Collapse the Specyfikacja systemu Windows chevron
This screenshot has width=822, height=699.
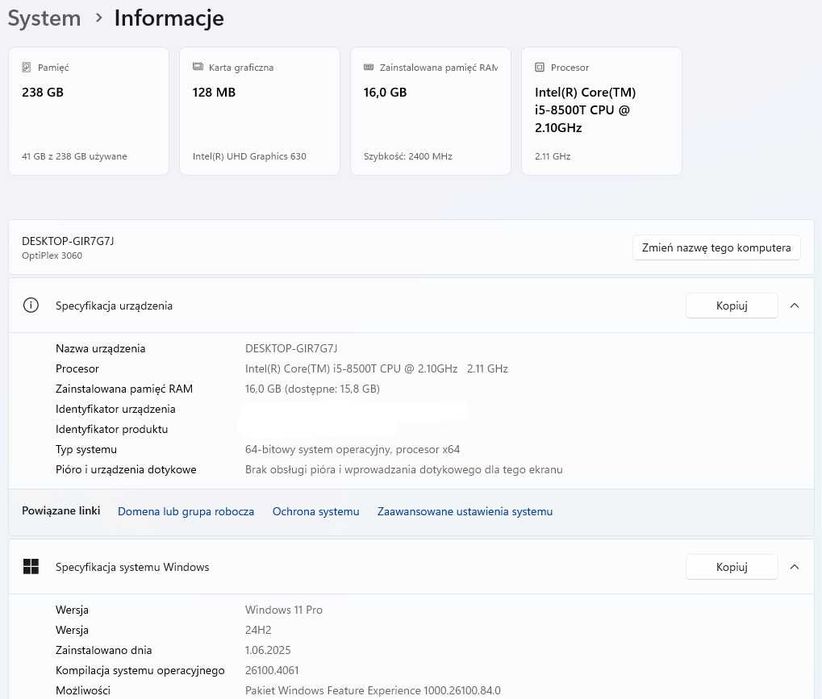click(794, 567)
